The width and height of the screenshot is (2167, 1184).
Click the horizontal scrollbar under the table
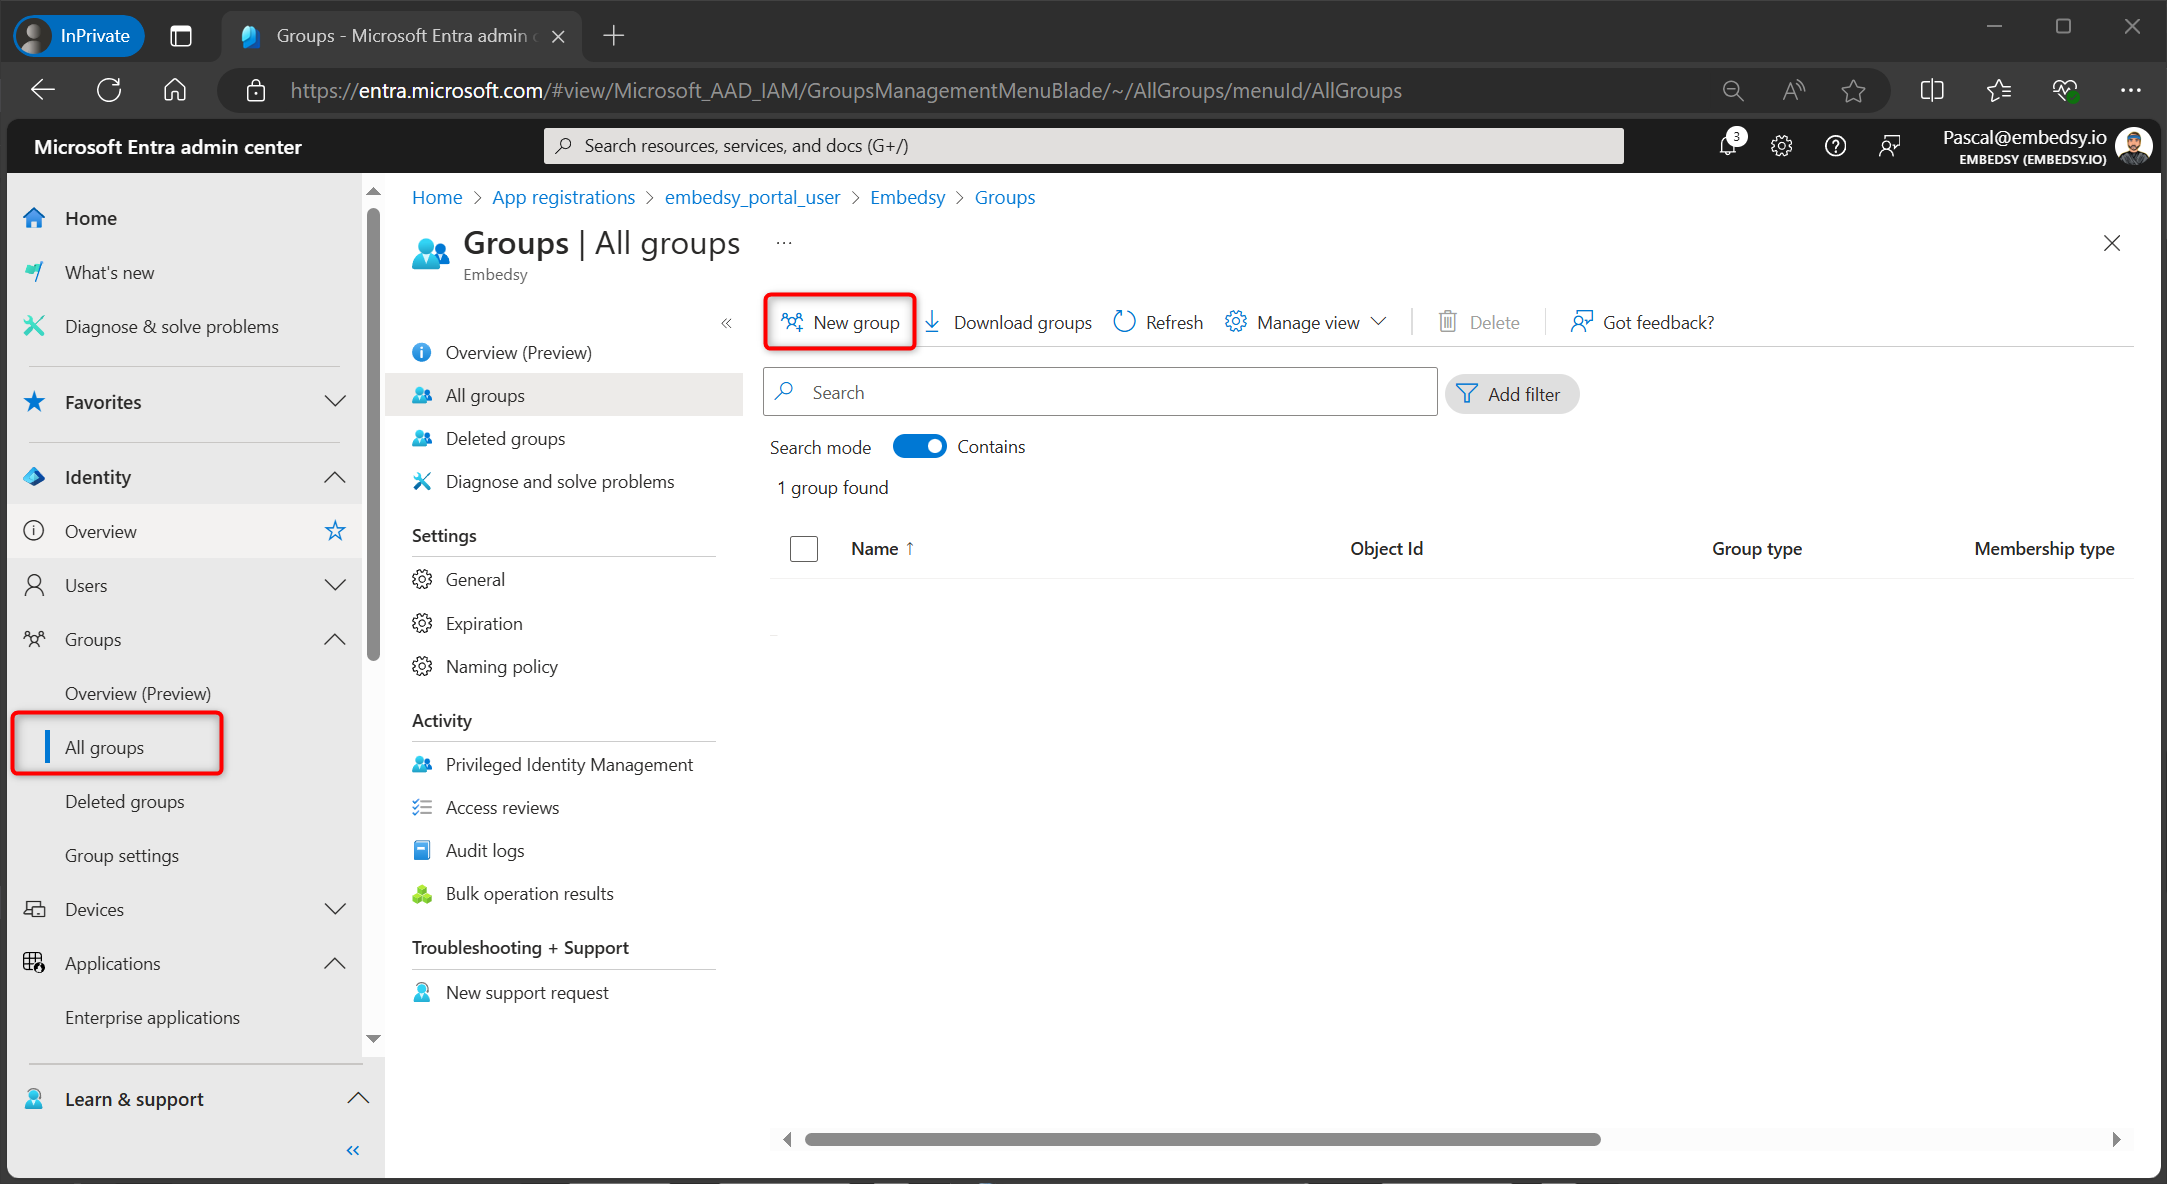click(1201, 1140)
